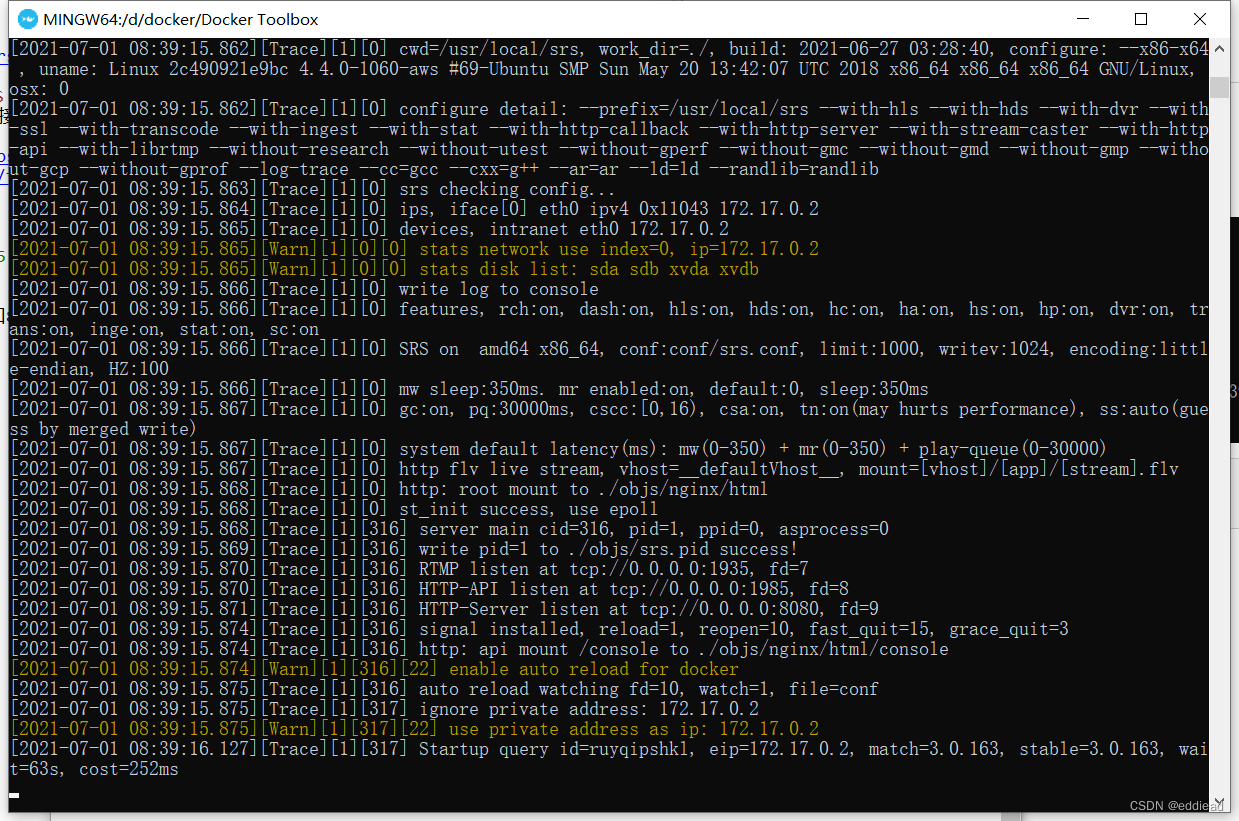Click warning 'enable auto reload for docker'
Viewport: 1239px width, 821px height.
pyautogui.click(x=374, y=669)
